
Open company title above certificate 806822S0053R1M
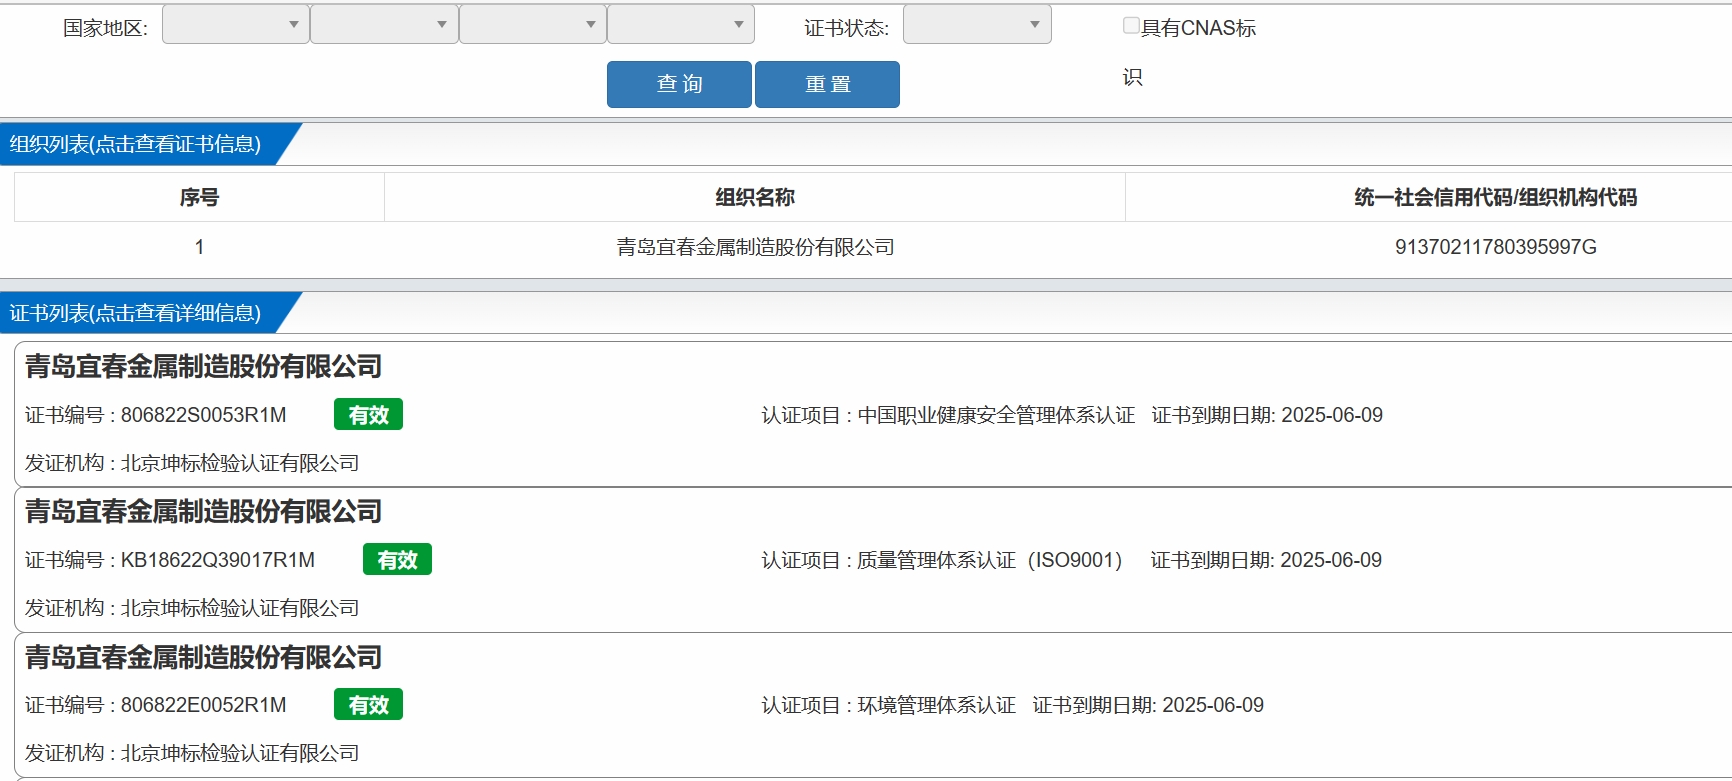click(x=203, y=367)
